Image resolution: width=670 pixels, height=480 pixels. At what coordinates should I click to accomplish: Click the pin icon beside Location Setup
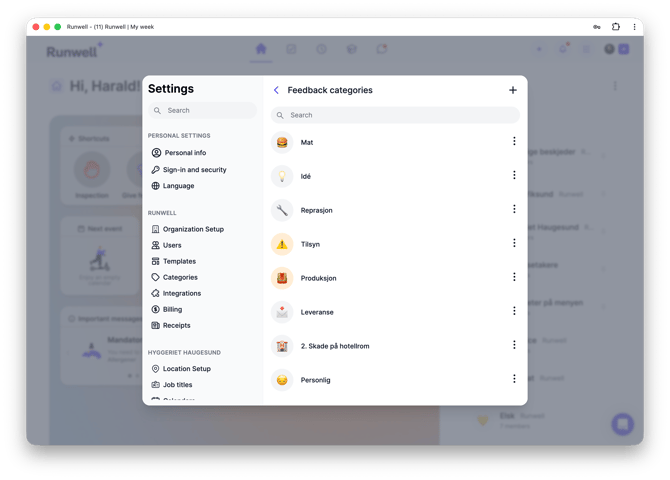click(156, 368)
